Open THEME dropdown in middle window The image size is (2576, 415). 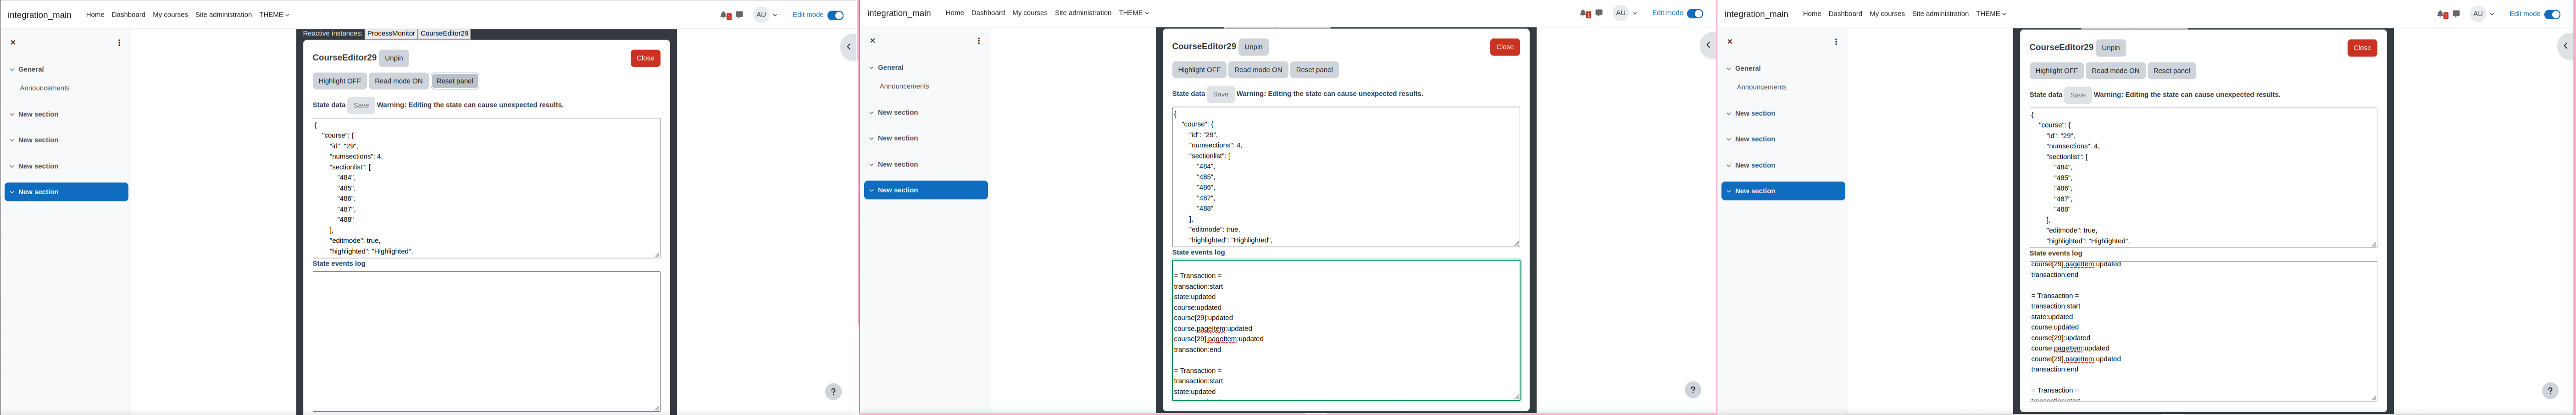coord(1134,13)
